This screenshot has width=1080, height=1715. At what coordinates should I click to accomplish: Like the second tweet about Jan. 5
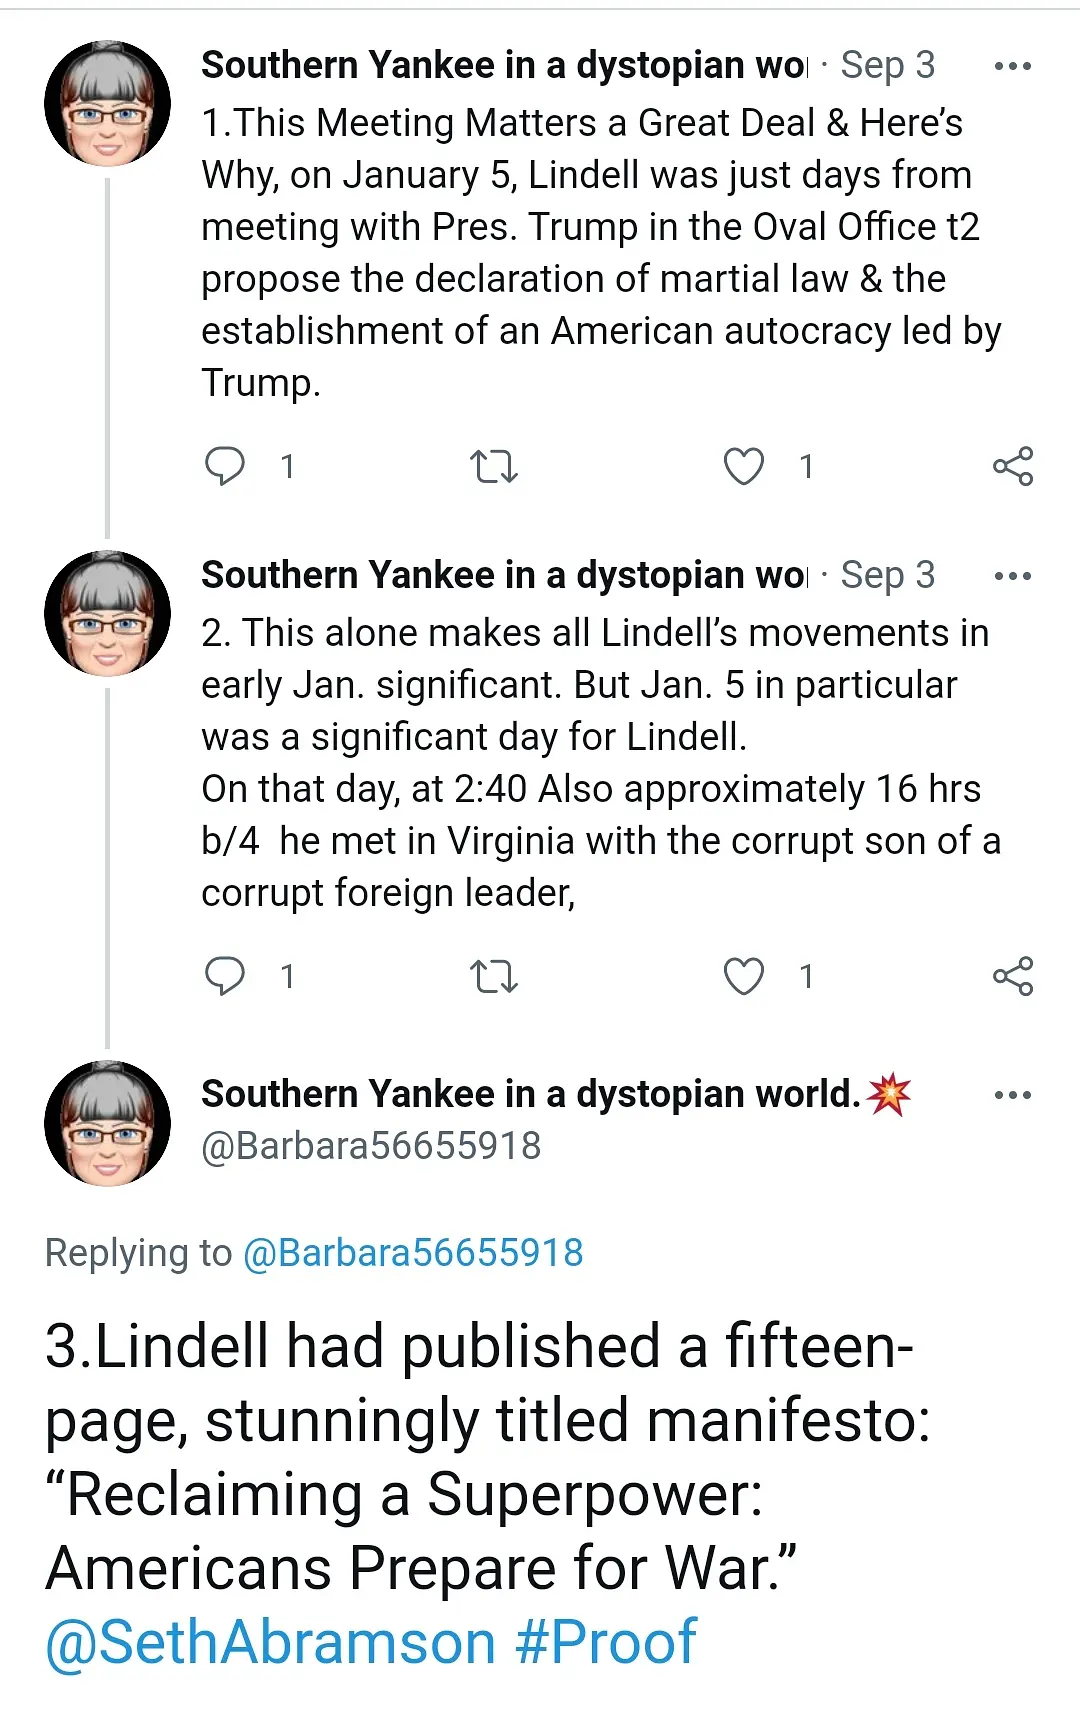(x=744, y=976)
